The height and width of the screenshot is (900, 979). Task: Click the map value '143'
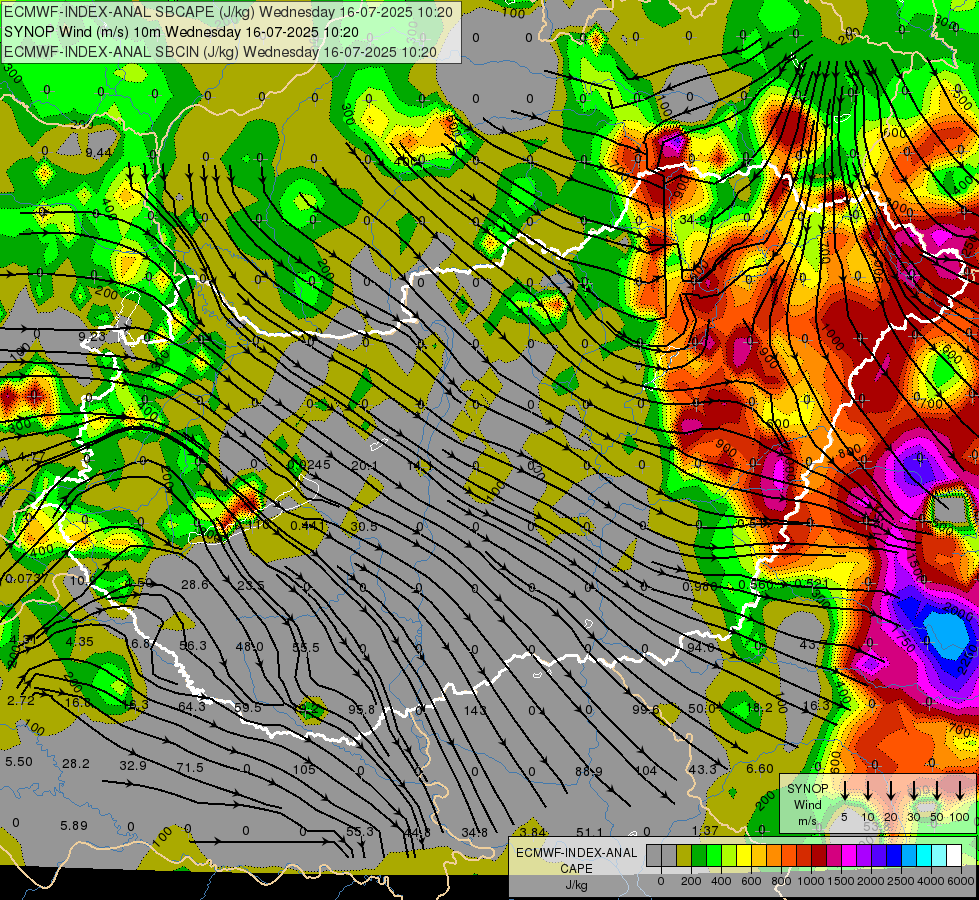click(475, 710)
